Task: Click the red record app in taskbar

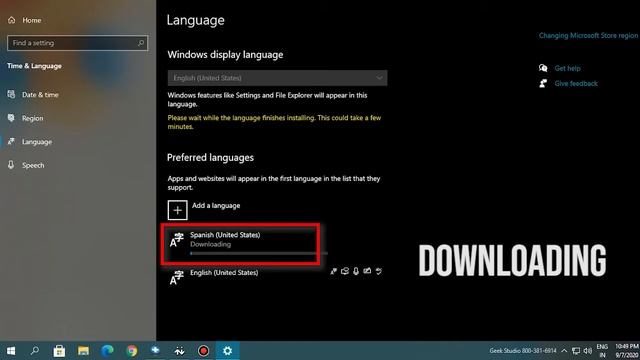Action: (203, 351)
